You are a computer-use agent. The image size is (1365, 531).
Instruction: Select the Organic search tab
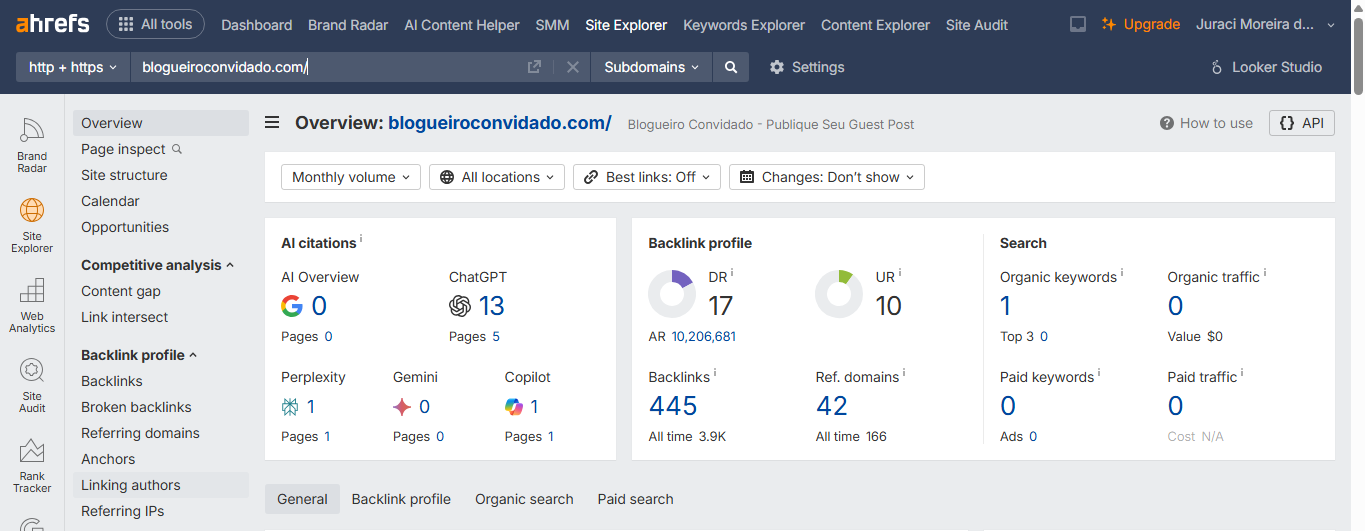coord(524,499)
